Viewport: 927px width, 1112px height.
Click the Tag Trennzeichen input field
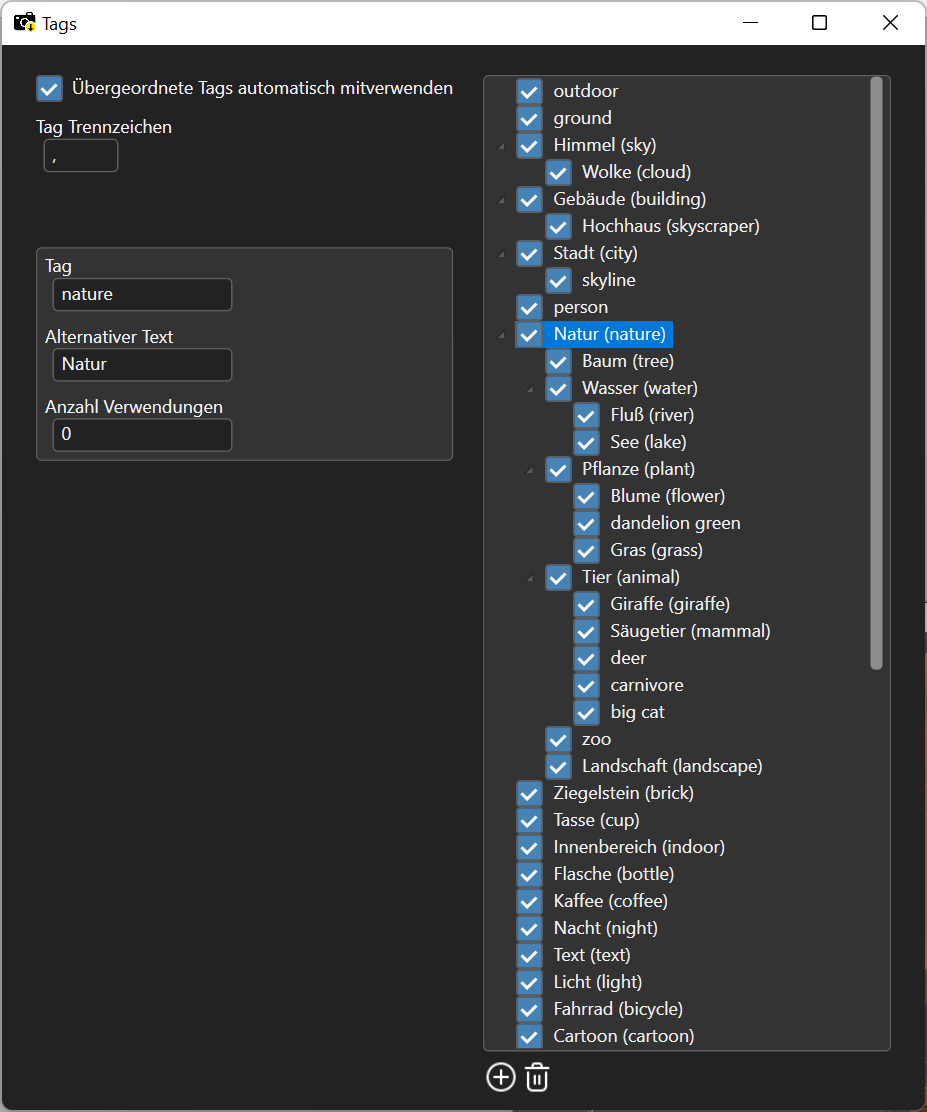pos(81,156)
